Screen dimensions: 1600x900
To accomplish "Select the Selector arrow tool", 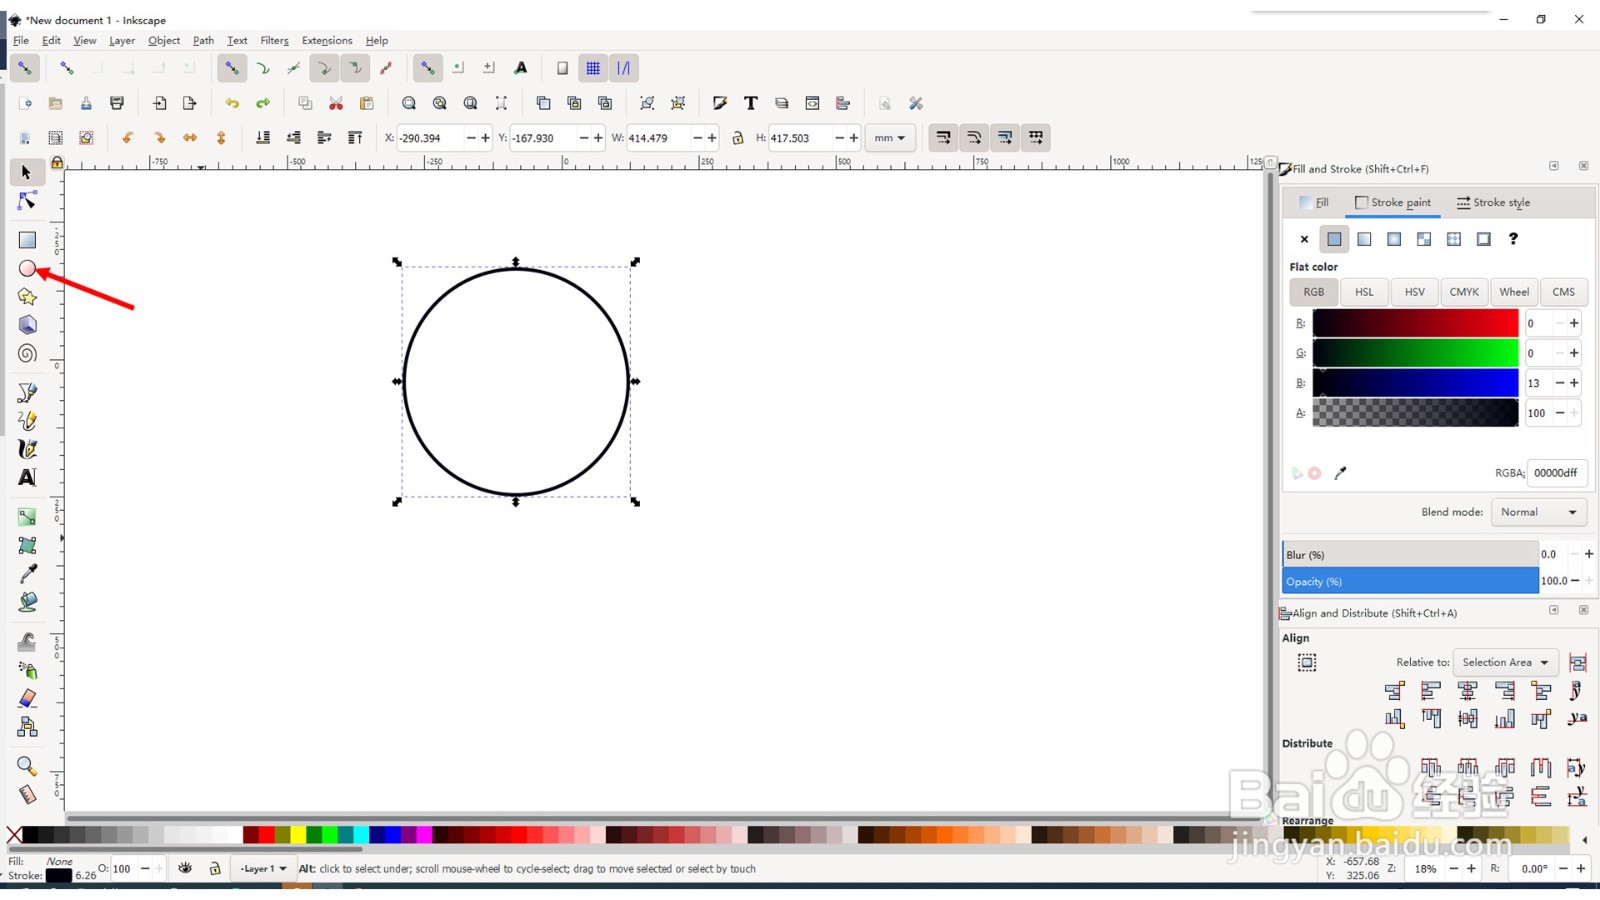I will [27, 173].
